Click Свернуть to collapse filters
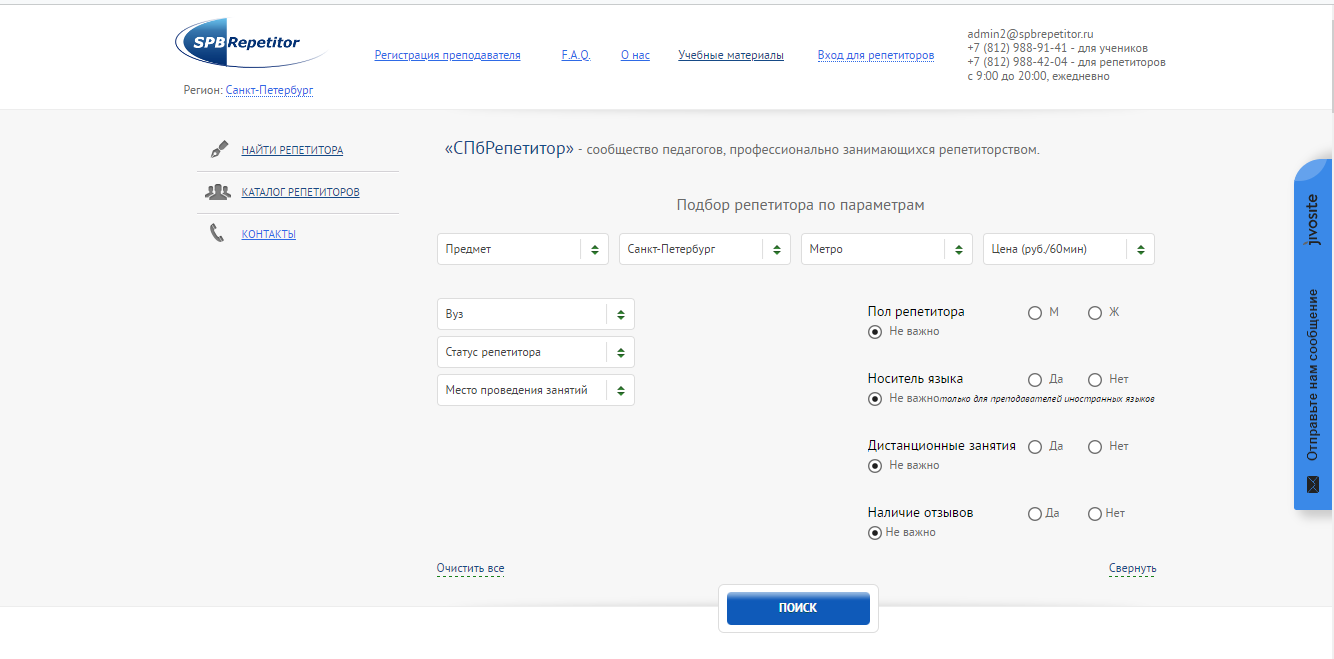1334x659 pixels. tap(1132, 568)
